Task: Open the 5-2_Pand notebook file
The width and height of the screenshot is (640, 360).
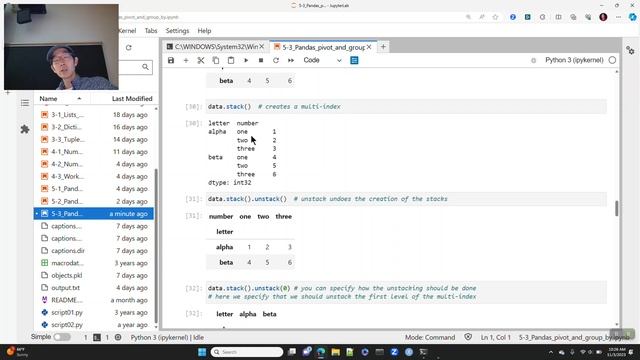Action: pyautogui.click(x=94, y=202)
